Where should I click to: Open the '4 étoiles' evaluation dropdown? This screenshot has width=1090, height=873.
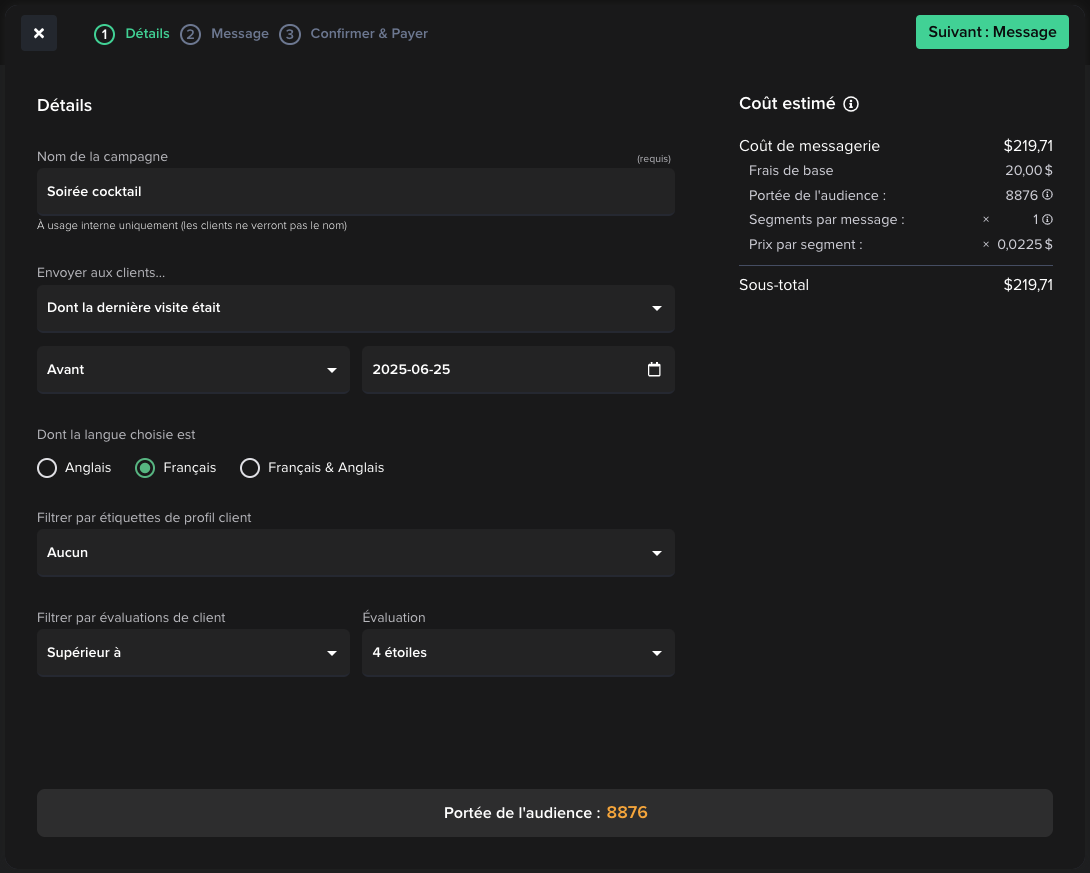coord(517,653)
